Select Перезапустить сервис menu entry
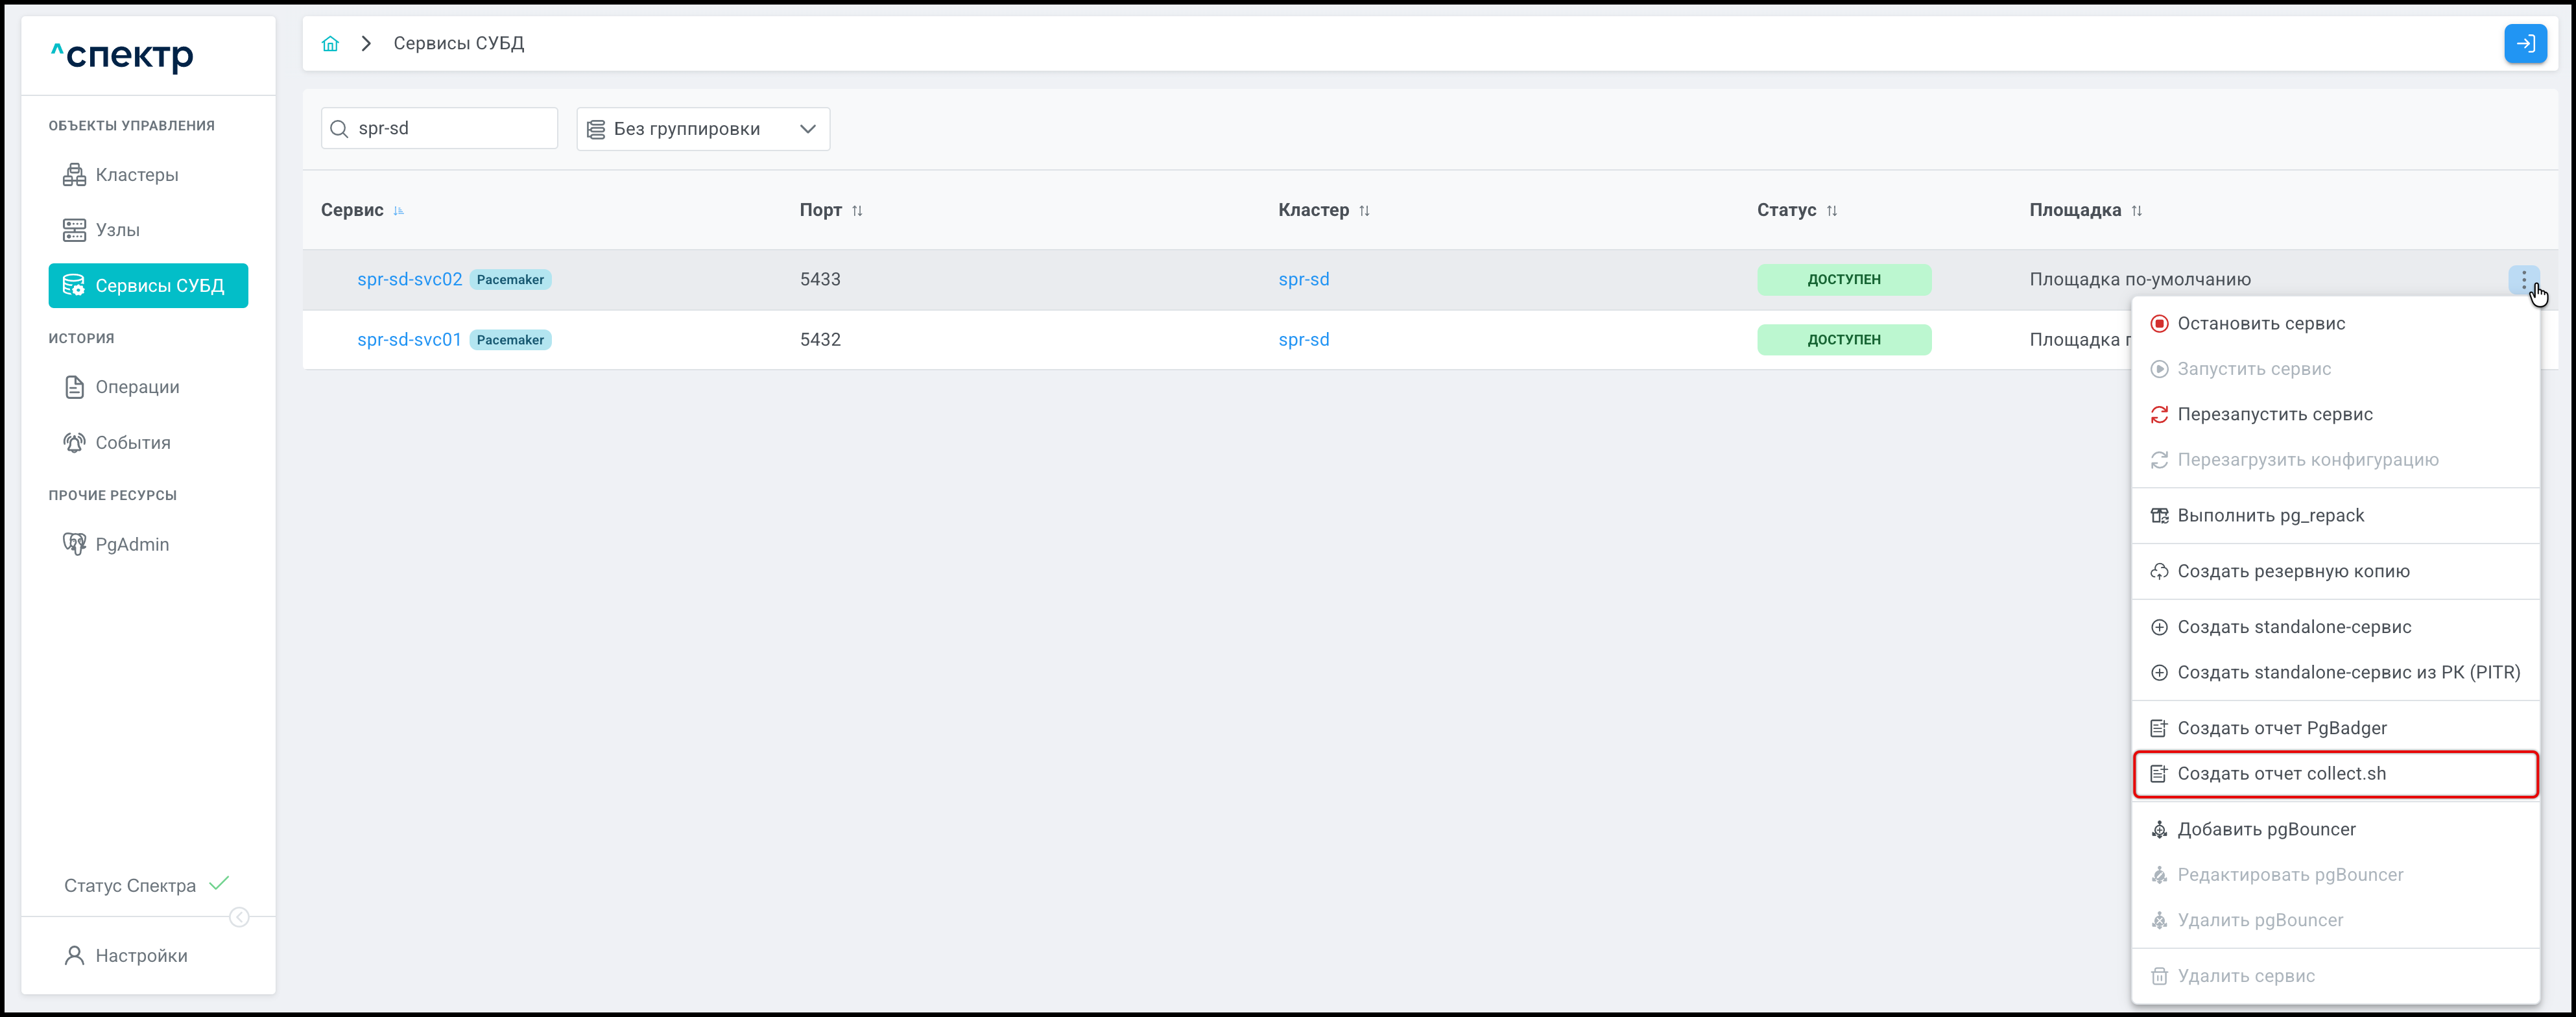The width and height of the screenshot is (2576, 1017). coord(2274,414)
